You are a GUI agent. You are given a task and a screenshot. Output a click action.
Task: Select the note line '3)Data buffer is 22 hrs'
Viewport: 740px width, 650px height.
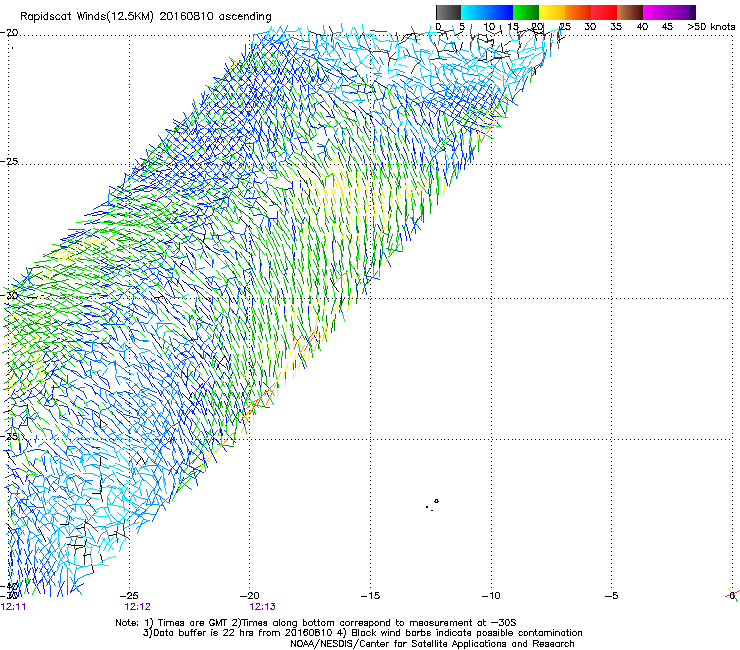click(x=362, y=633)
